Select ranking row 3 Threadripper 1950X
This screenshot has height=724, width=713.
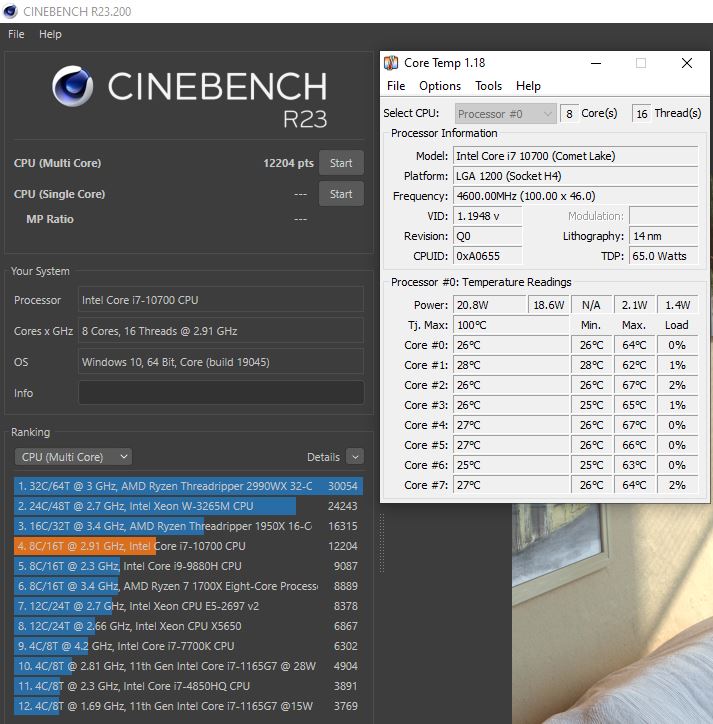[188, 526]
